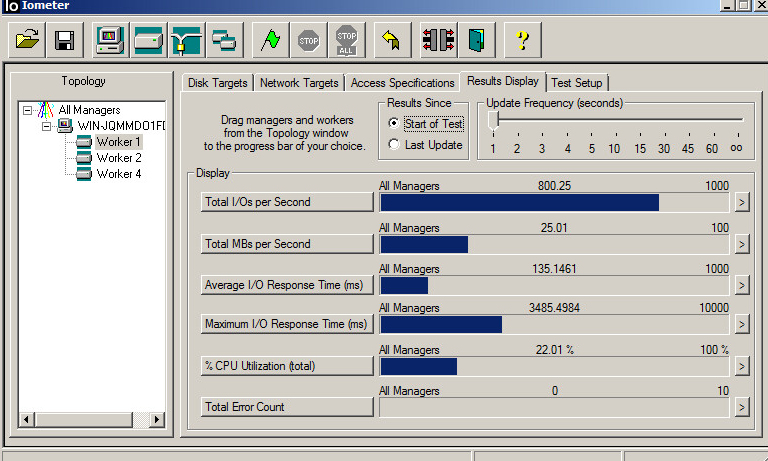The height and width of the screenshot is (461, 768).
Task: Stop the current test
Action: tap(309, 40)
